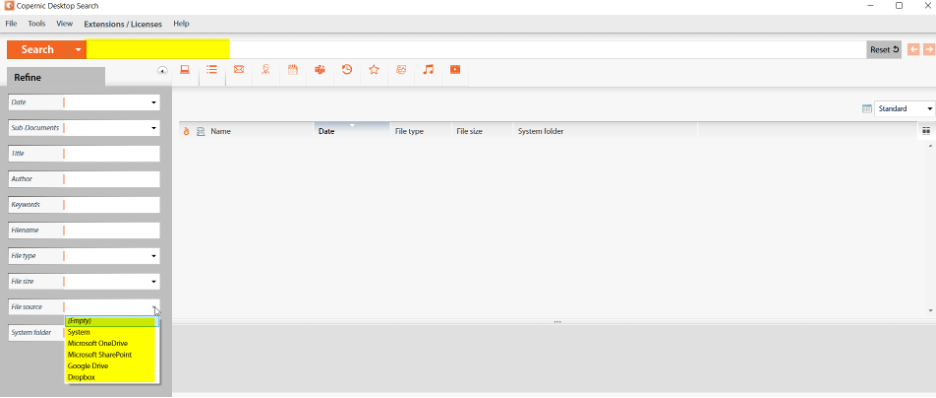Image resolution: width=936 pixels, height=398 pixels.
Task: Click the results scrollbar up arrow
Action: pos(931,146)
